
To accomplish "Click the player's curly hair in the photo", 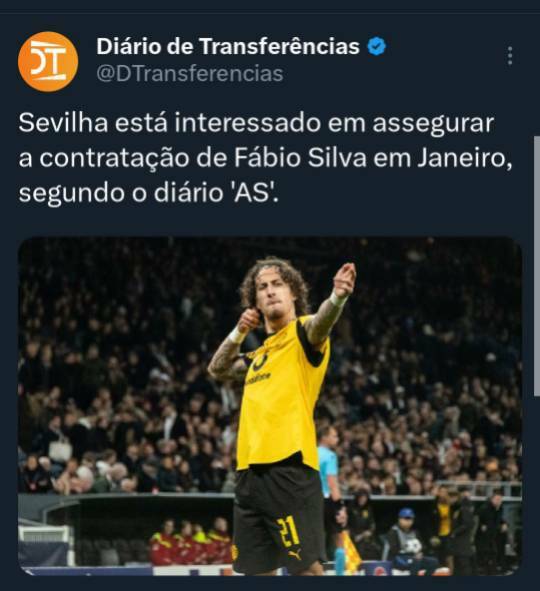I will coord(275,279).
